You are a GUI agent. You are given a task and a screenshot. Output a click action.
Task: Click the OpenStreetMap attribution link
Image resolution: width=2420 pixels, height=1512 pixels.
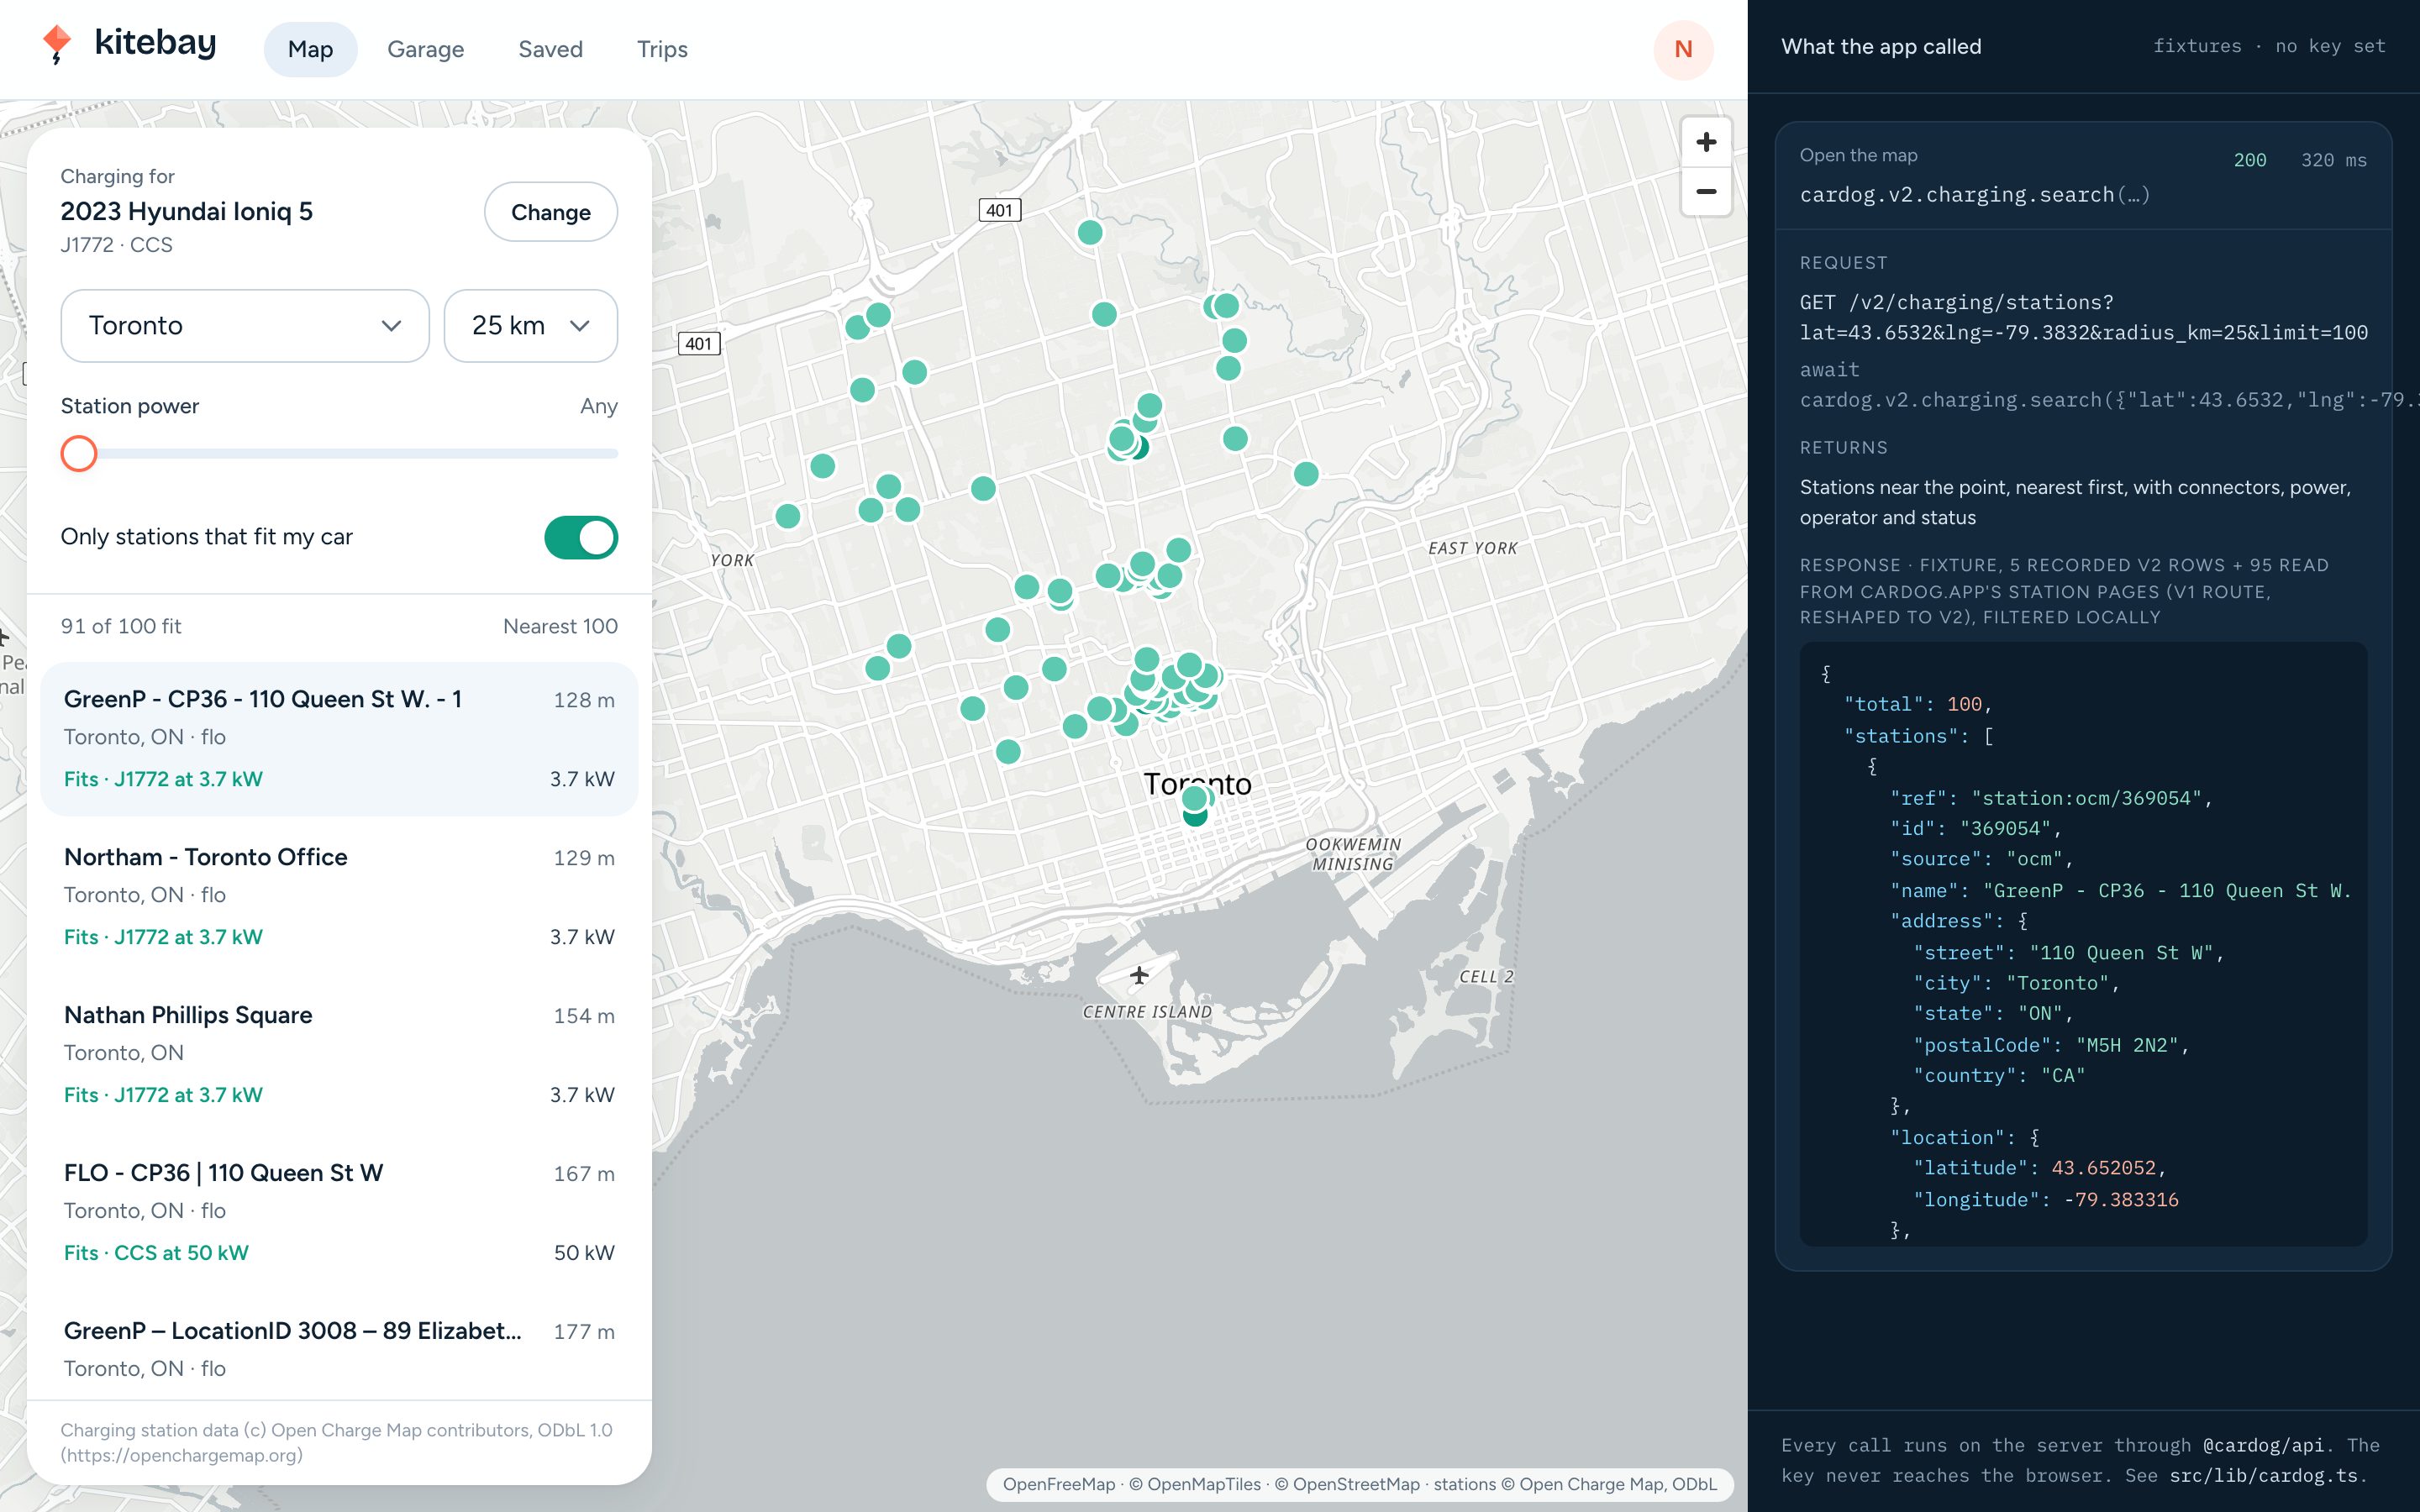point(1346,1484)
